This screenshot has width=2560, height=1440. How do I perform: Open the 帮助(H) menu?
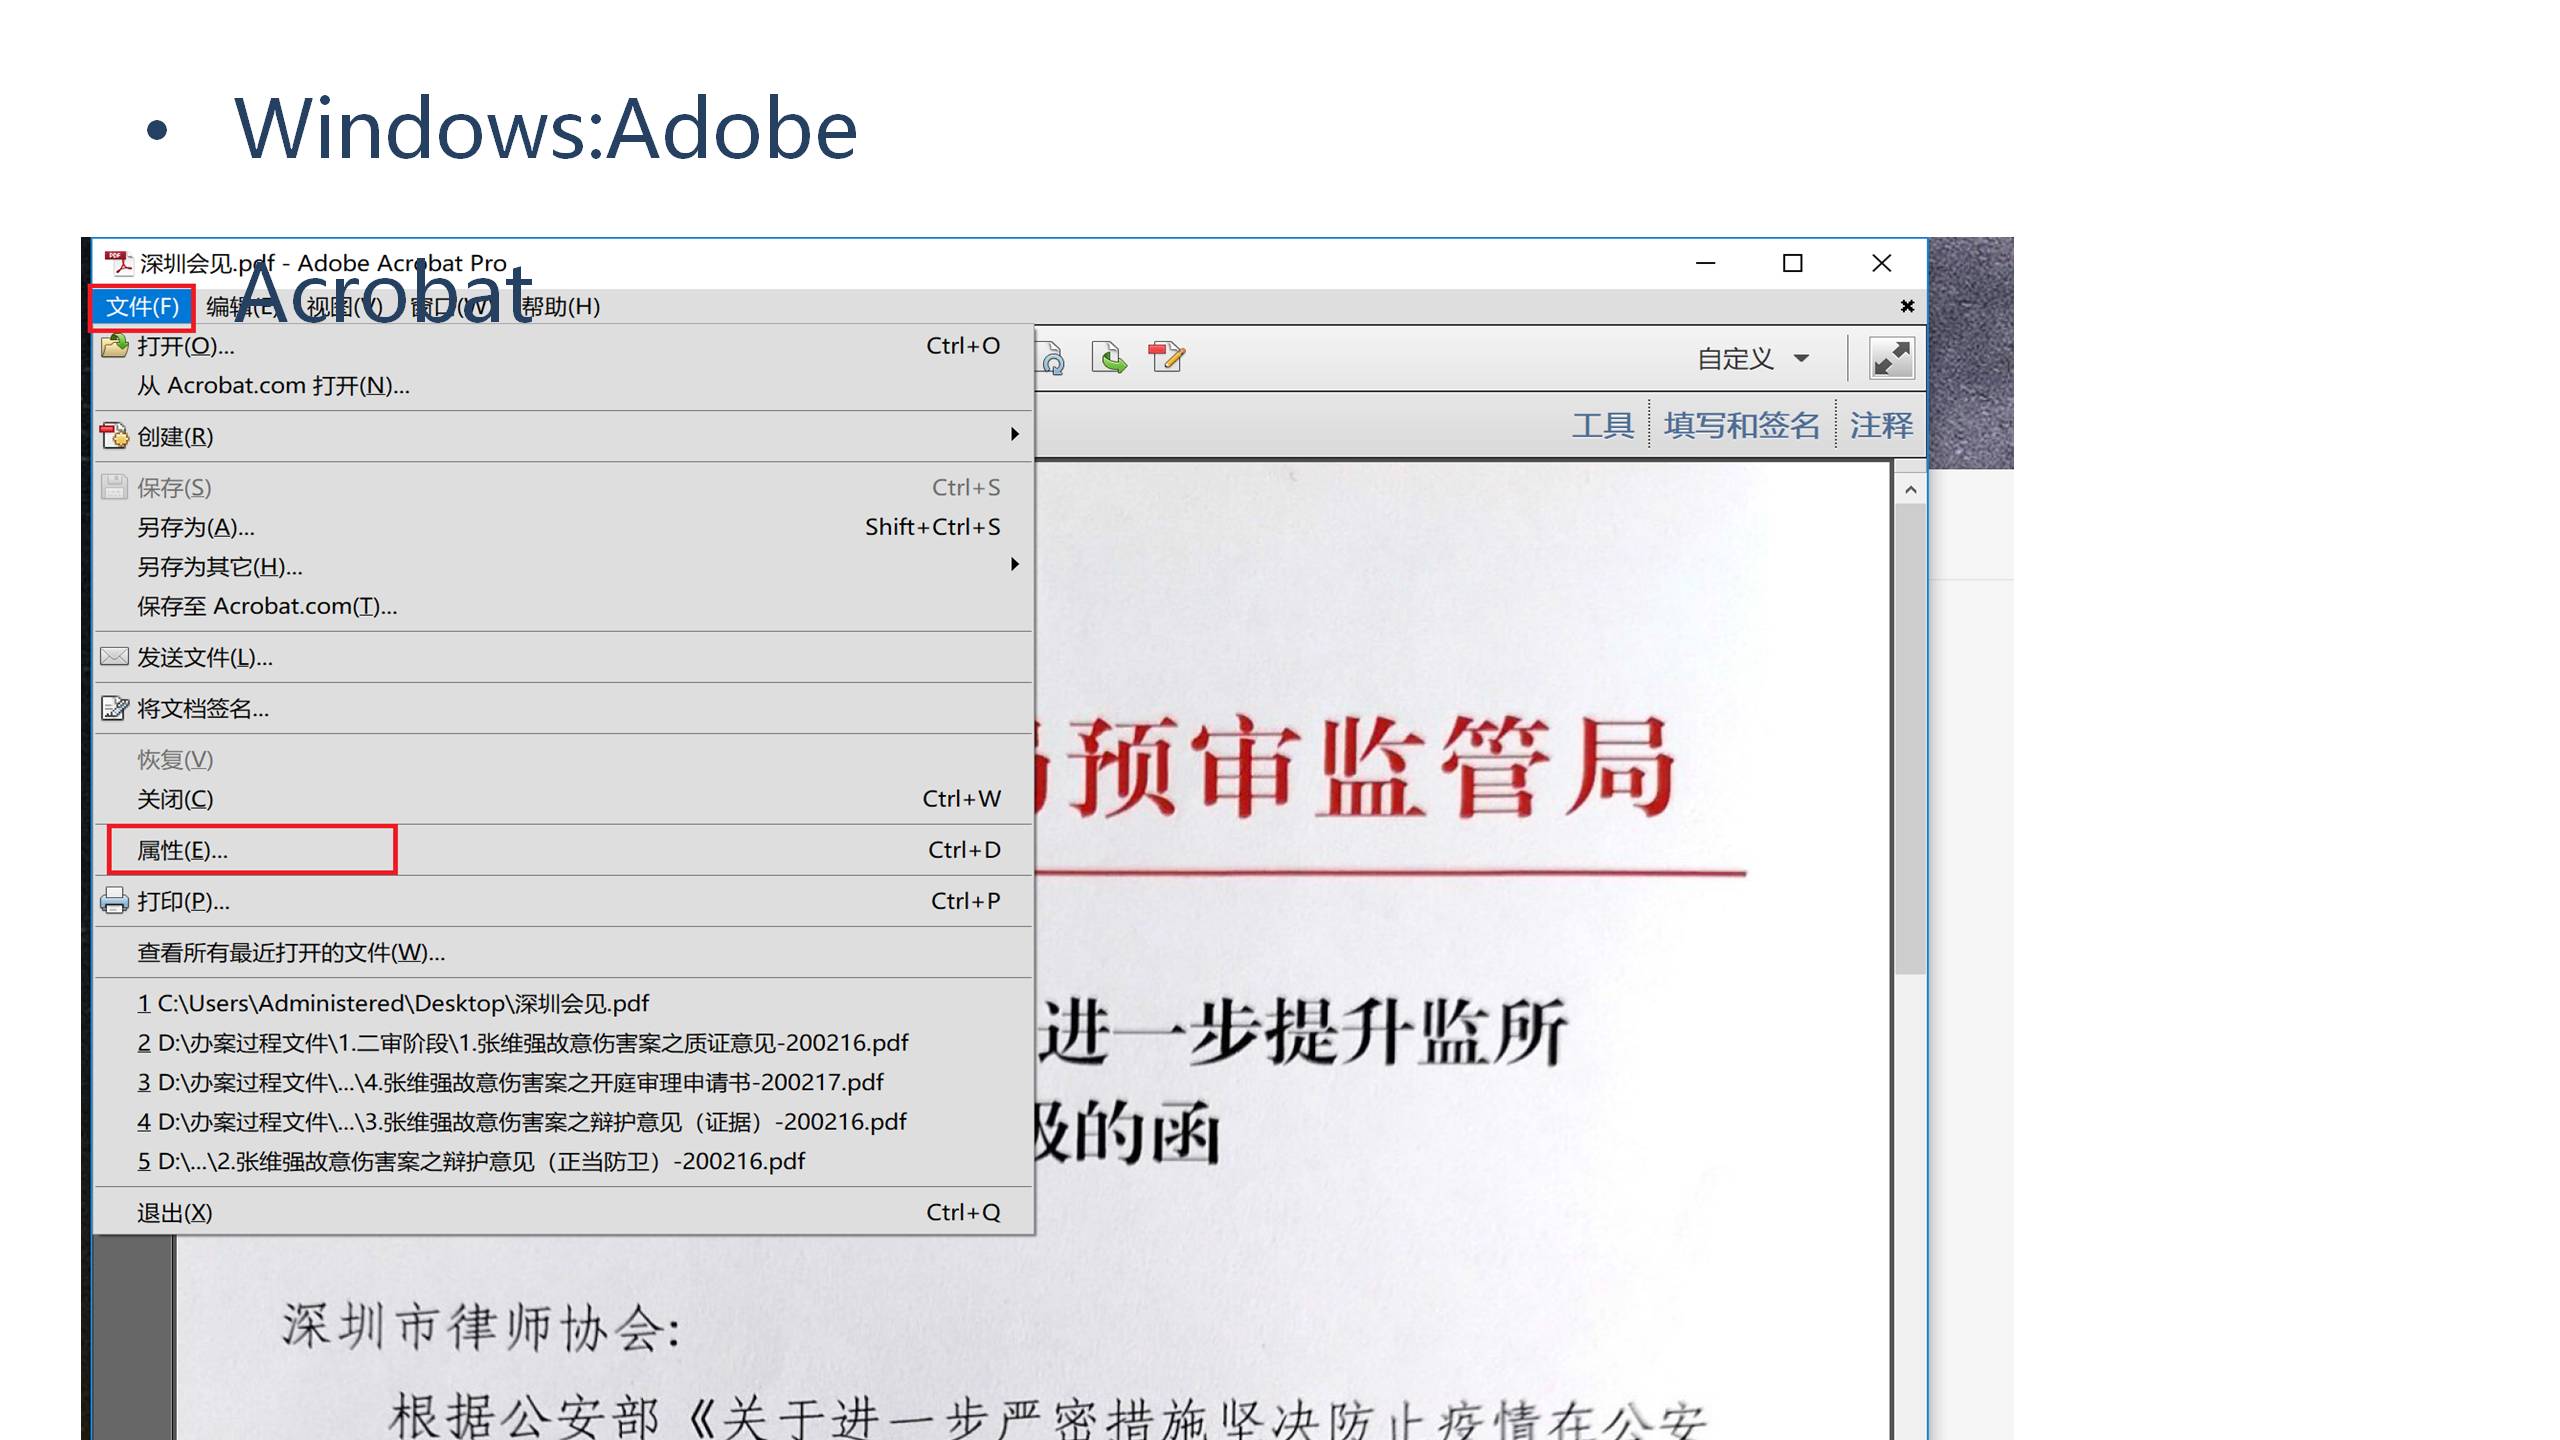point(561,307)
